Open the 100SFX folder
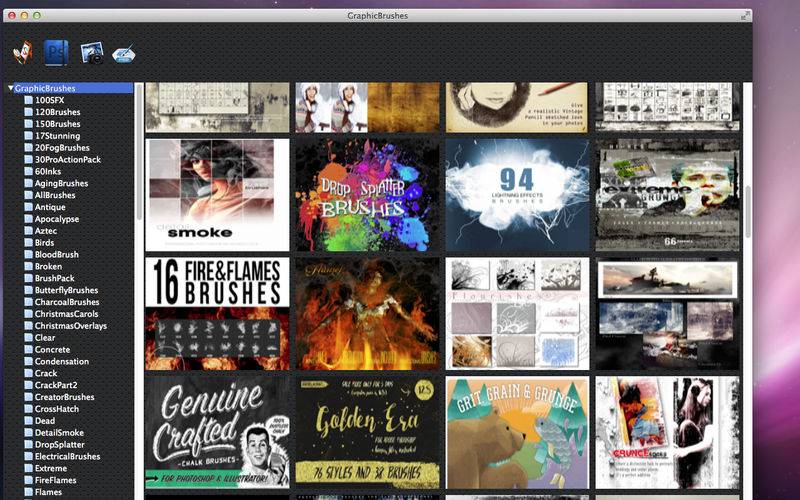The height and width of the screenshot is (500, 800). (49, 100)
